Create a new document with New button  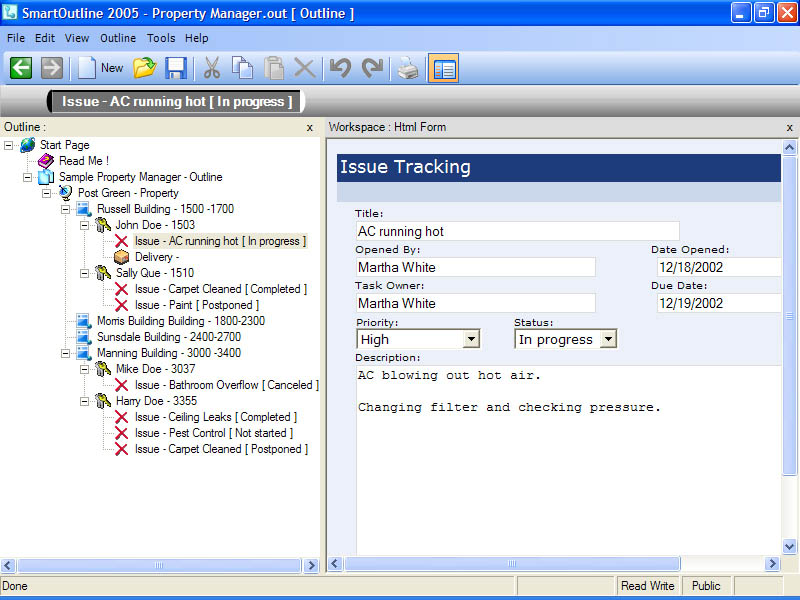click(101, 68)
